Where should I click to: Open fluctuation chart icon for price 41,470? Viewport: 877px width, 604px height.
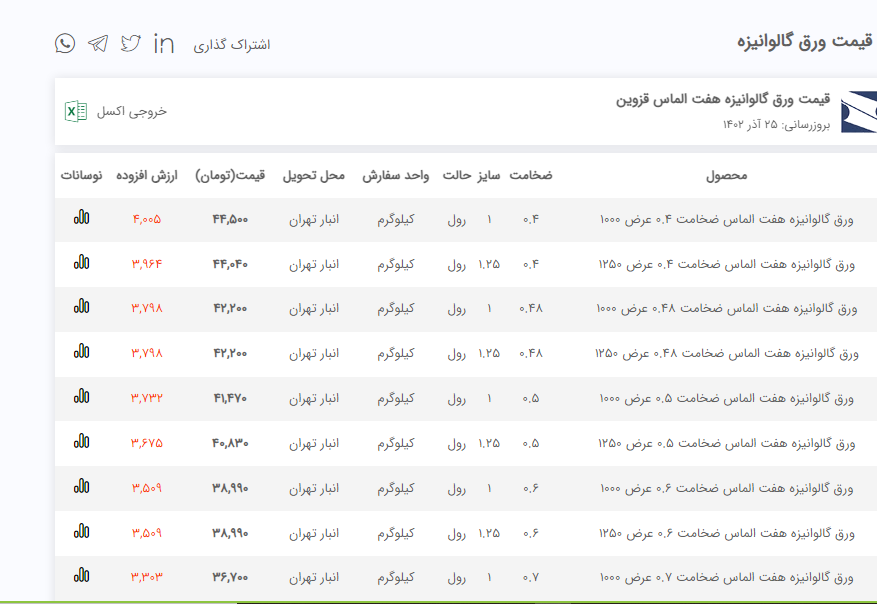(81, 397)
